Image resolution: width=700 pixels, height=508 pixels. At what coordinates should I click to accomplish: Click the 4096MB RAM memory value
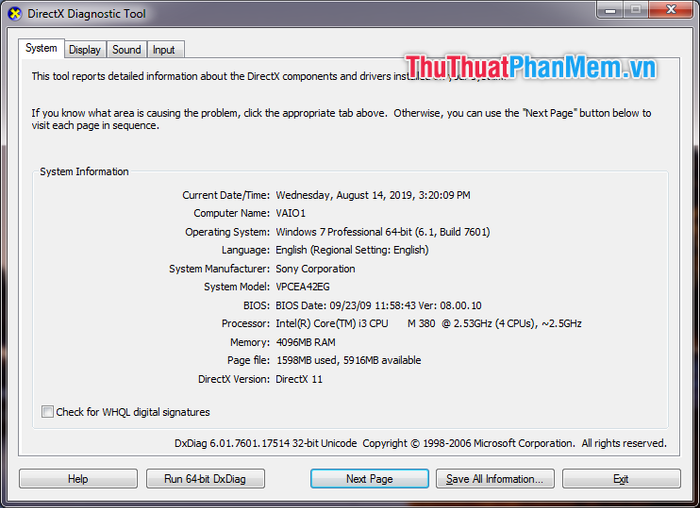306,342
